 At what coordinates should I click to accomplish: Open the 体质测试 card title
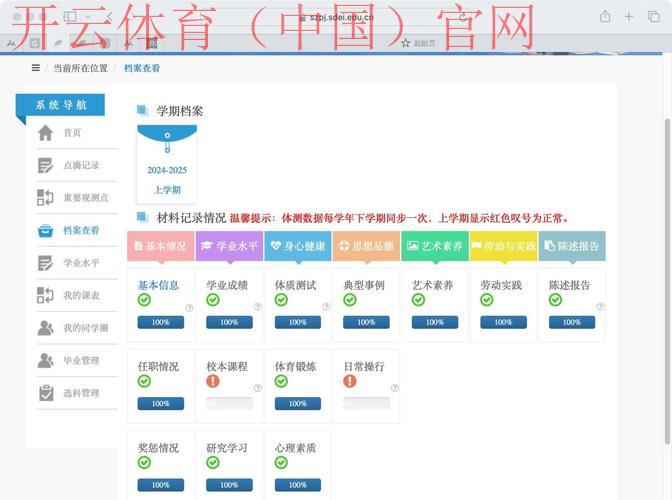point(296,285)
